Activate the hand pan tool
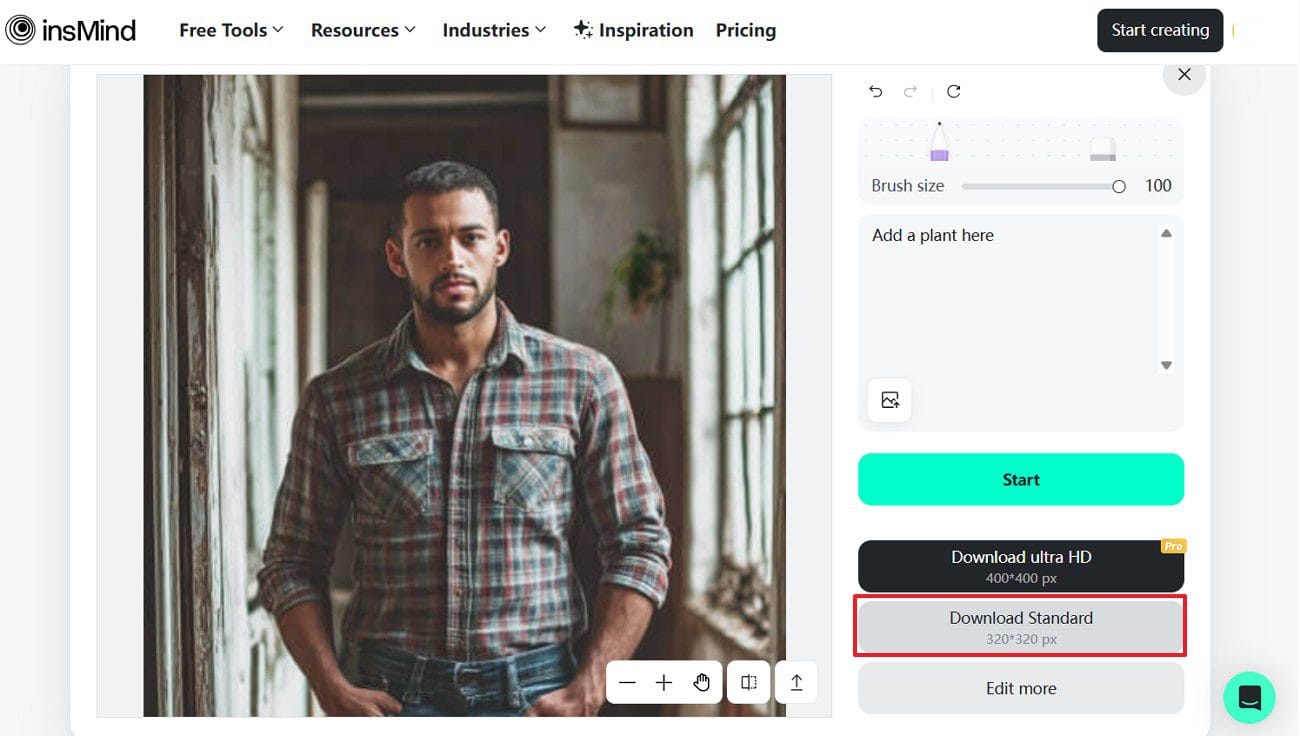1300x736 pixels. (x=702, y=683)
